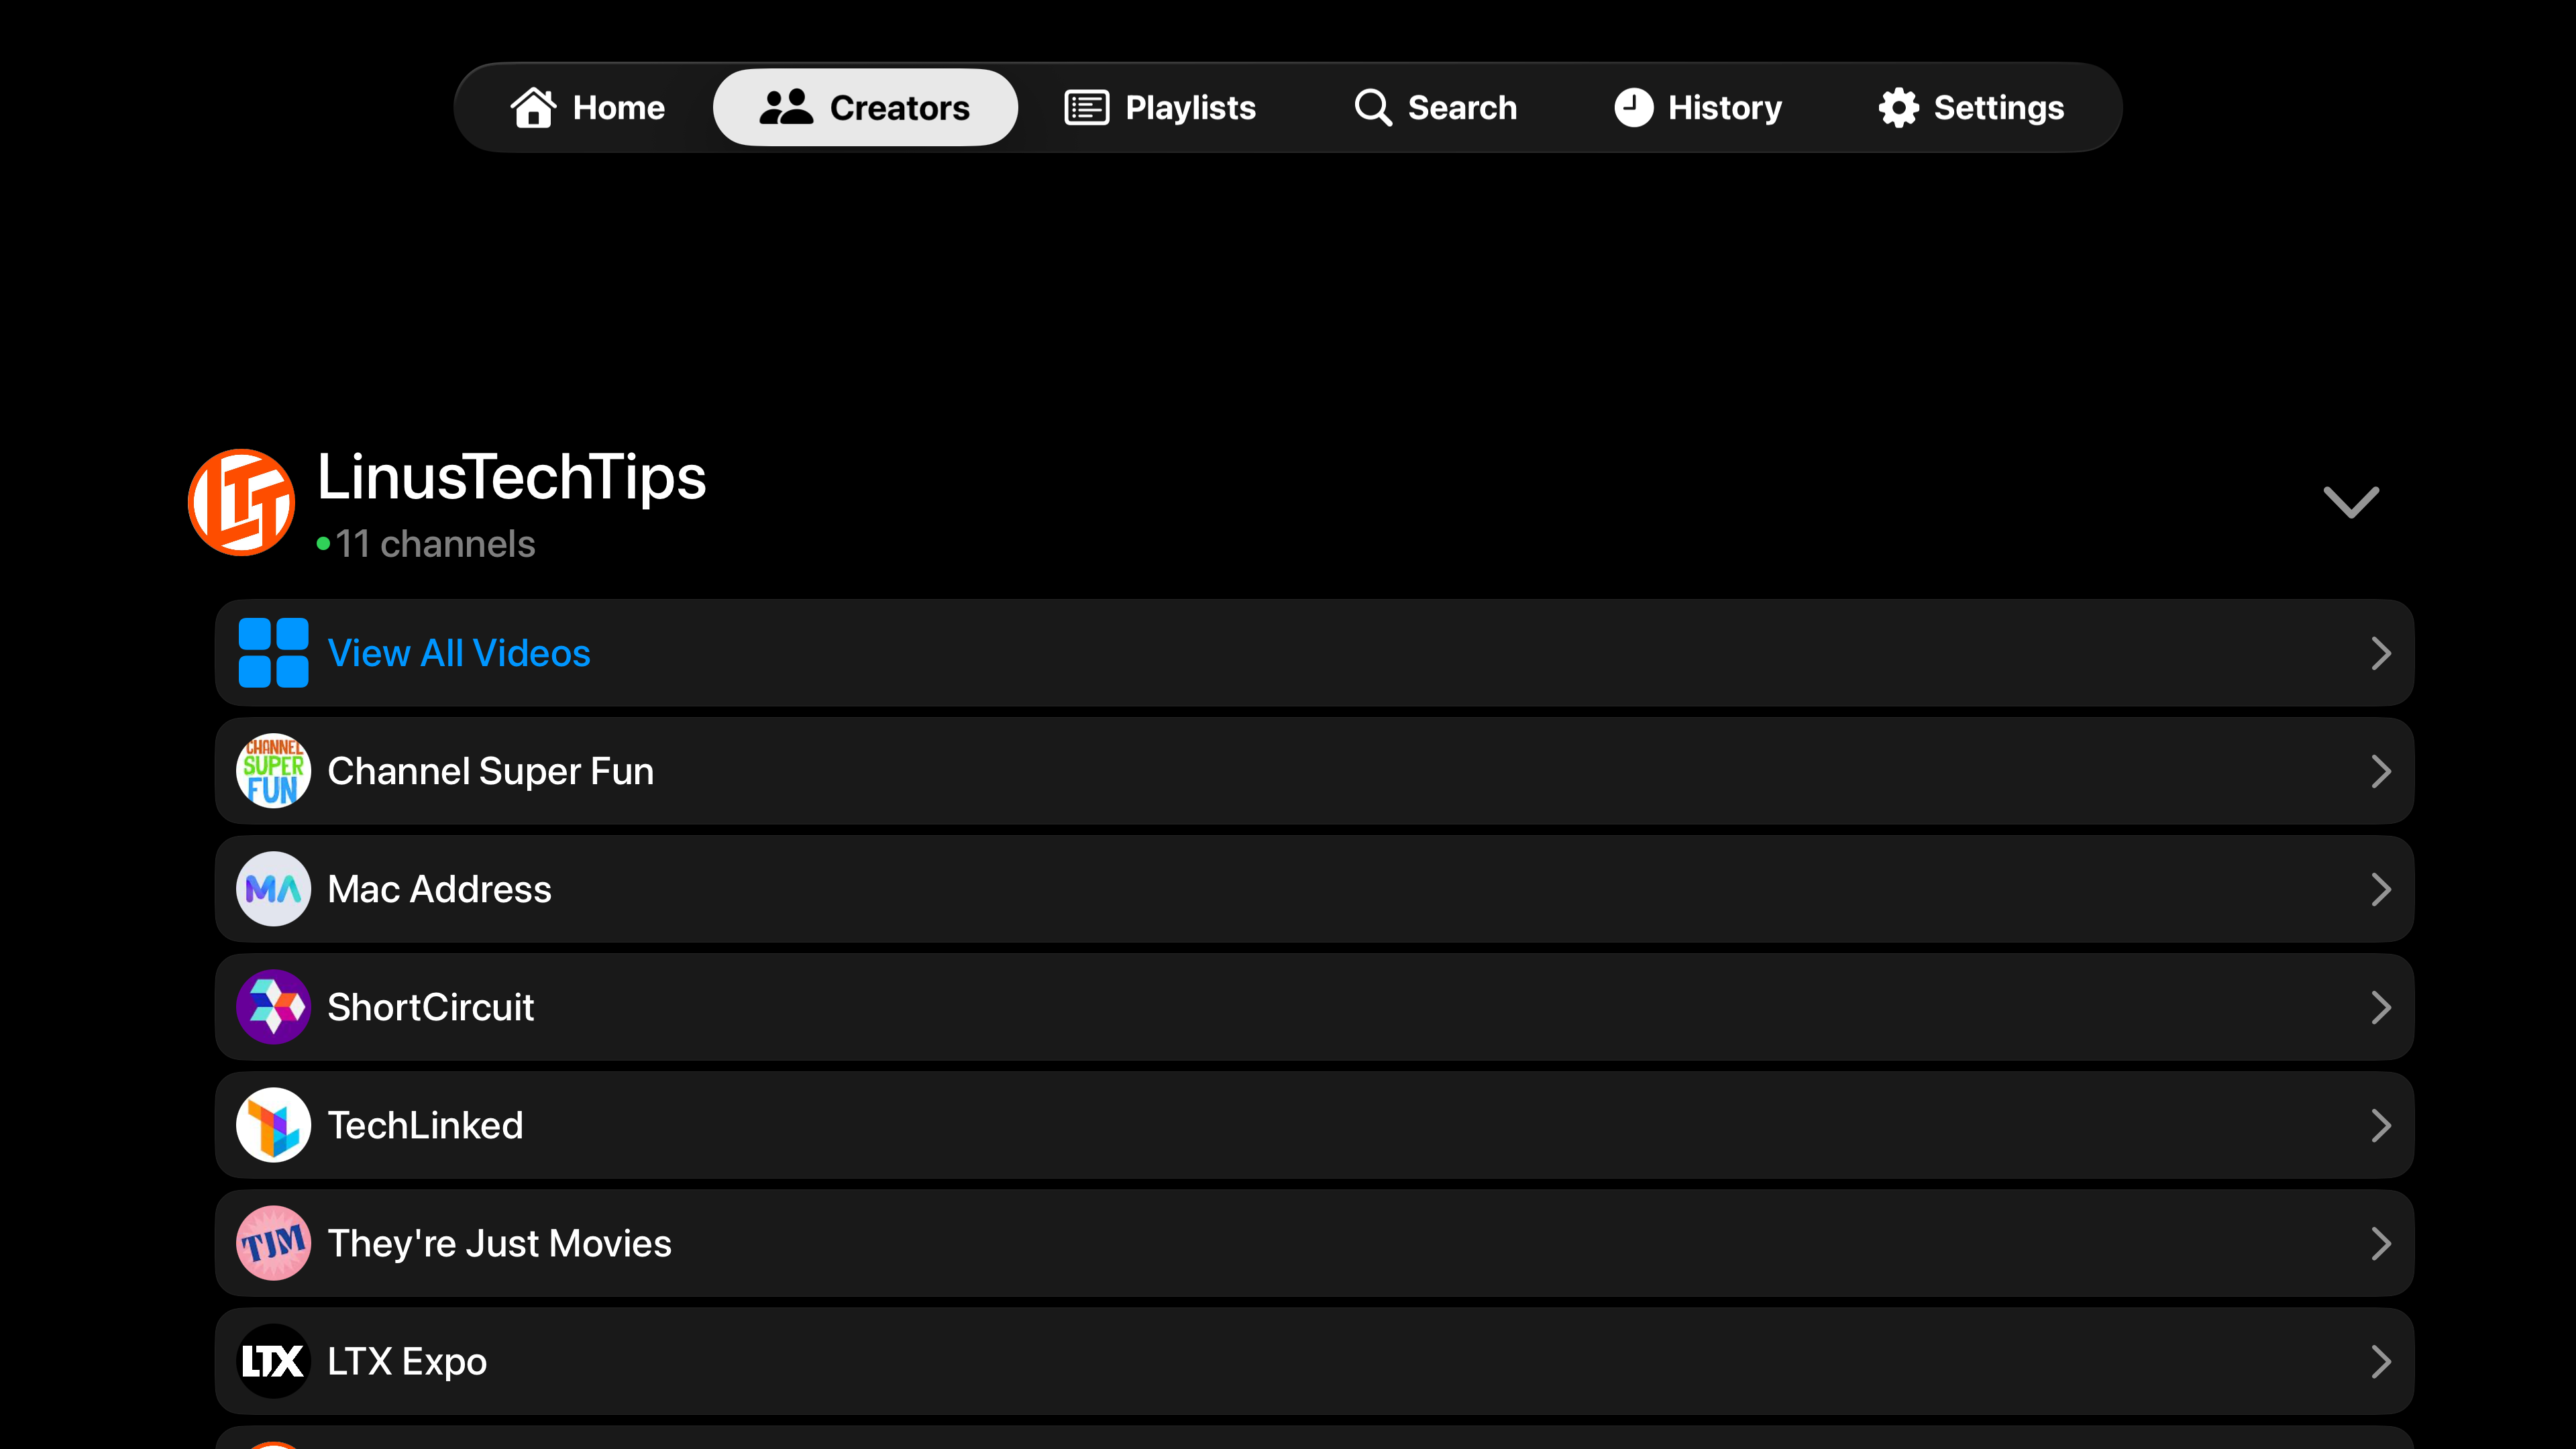Image resolution: width=2576 pixels, height=1449 pixels.
Task: Select the Creators tab
Action: (865, 107)
